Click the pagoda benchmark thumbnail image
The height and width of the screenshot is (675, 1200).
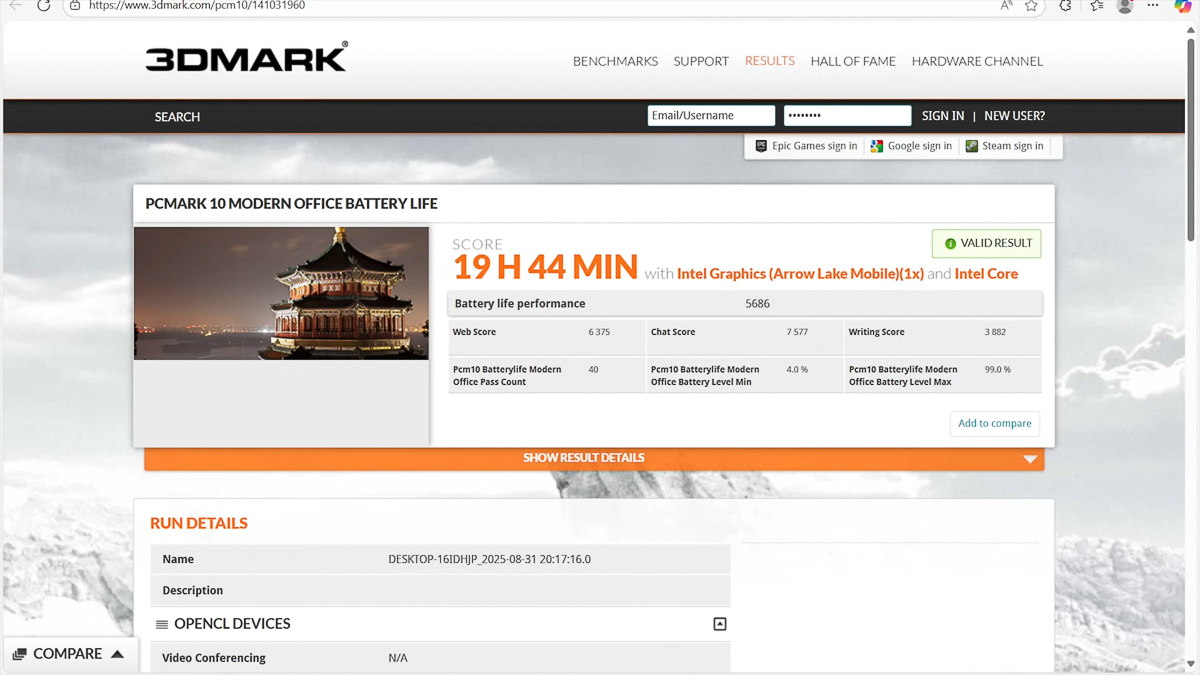pos(281,293)
